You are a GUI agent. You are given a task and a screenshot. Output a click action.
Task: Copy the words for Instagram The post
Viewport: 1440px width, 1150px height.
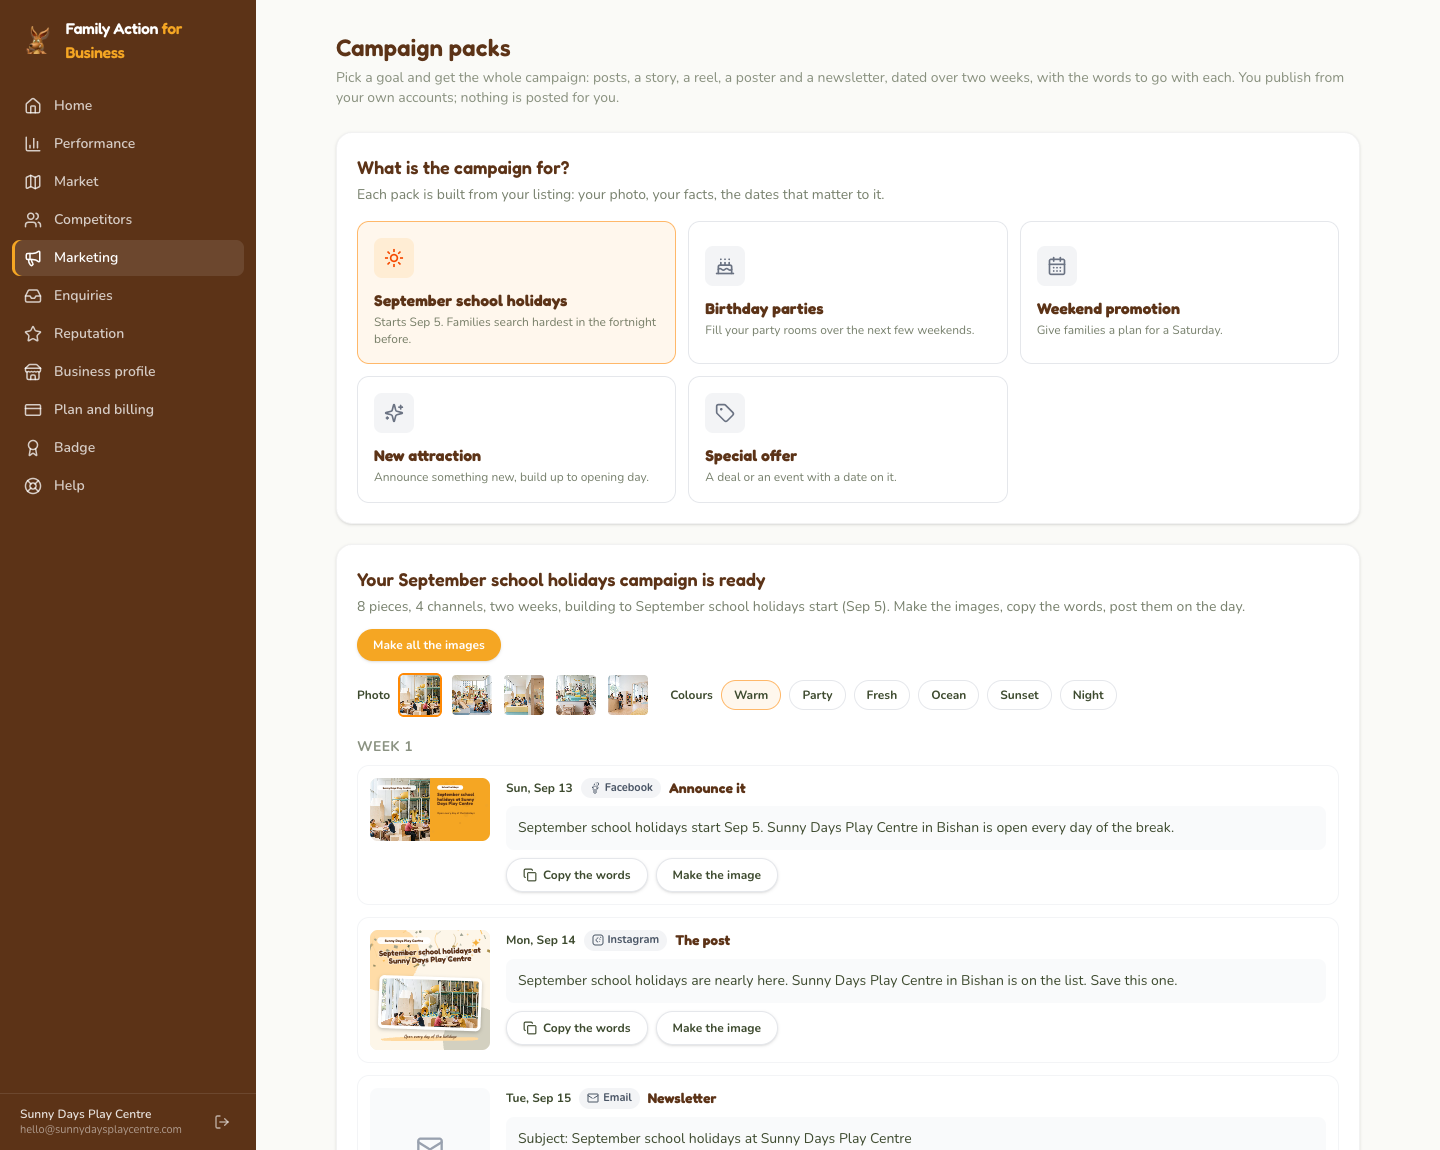coord(577,1028)
